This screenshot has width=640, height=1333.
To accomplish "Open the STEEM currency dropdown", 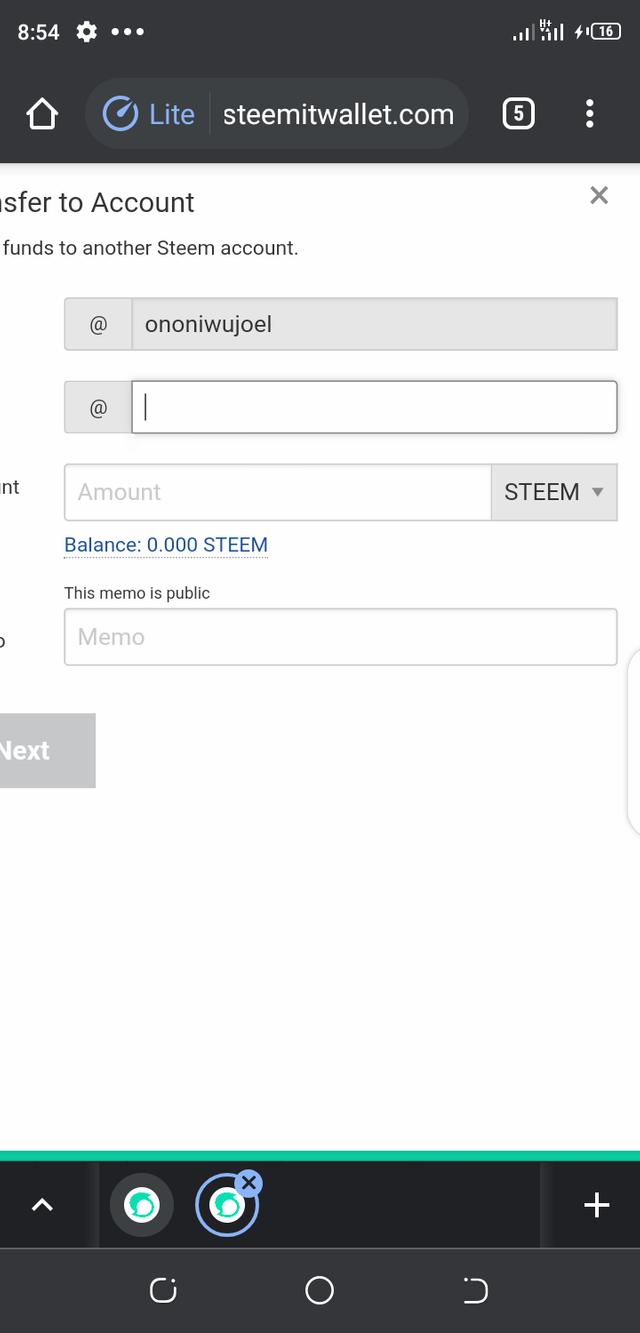I will 554,492.
